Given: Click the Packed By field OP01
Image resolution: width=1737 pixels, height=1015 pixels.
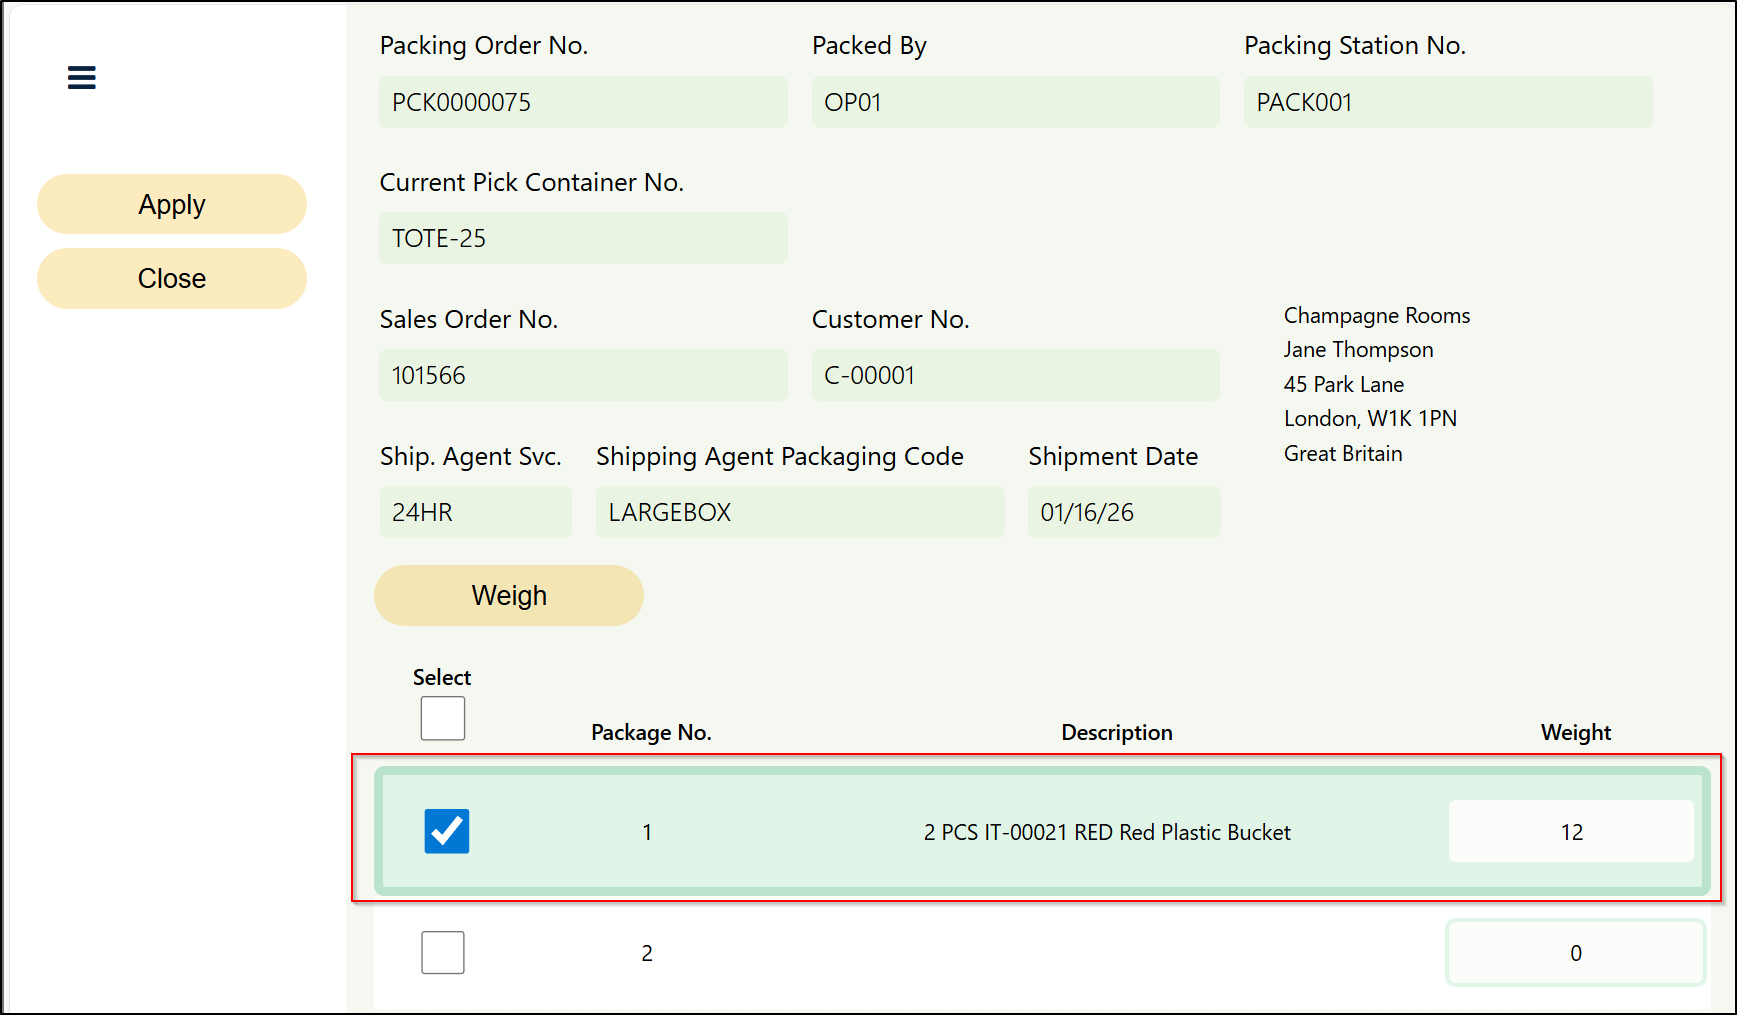Looking at the screenshot, I should point(1015,102).
